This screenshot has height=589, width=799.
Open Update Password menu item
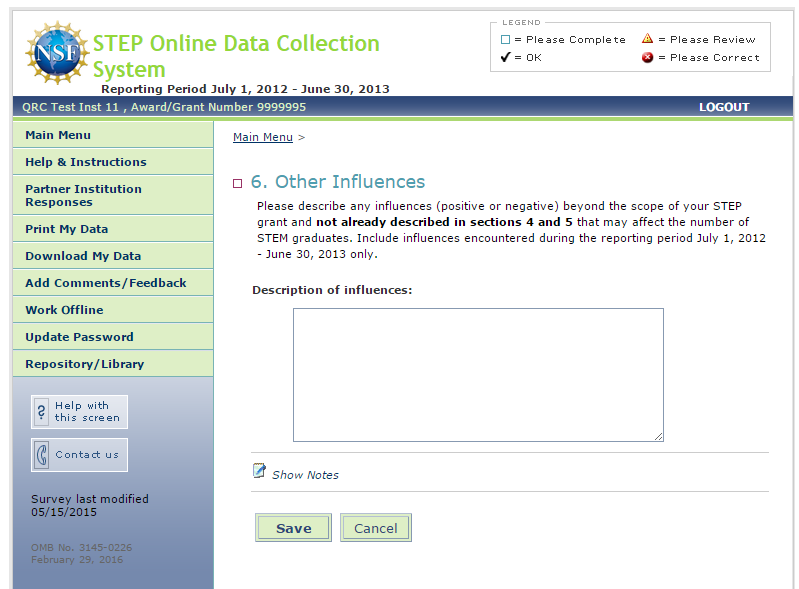113,337
